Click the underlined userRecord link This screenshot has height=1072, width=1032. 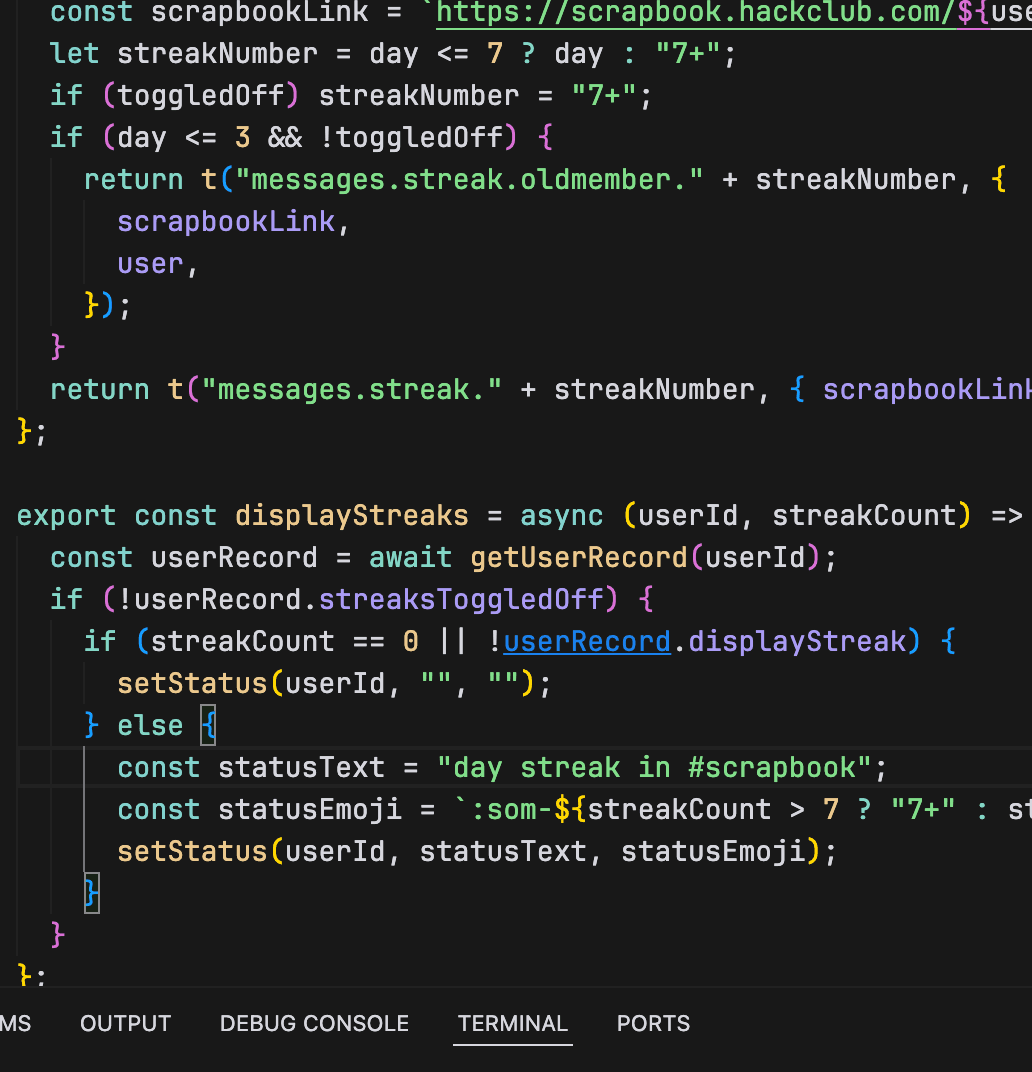tap(586, 641)
